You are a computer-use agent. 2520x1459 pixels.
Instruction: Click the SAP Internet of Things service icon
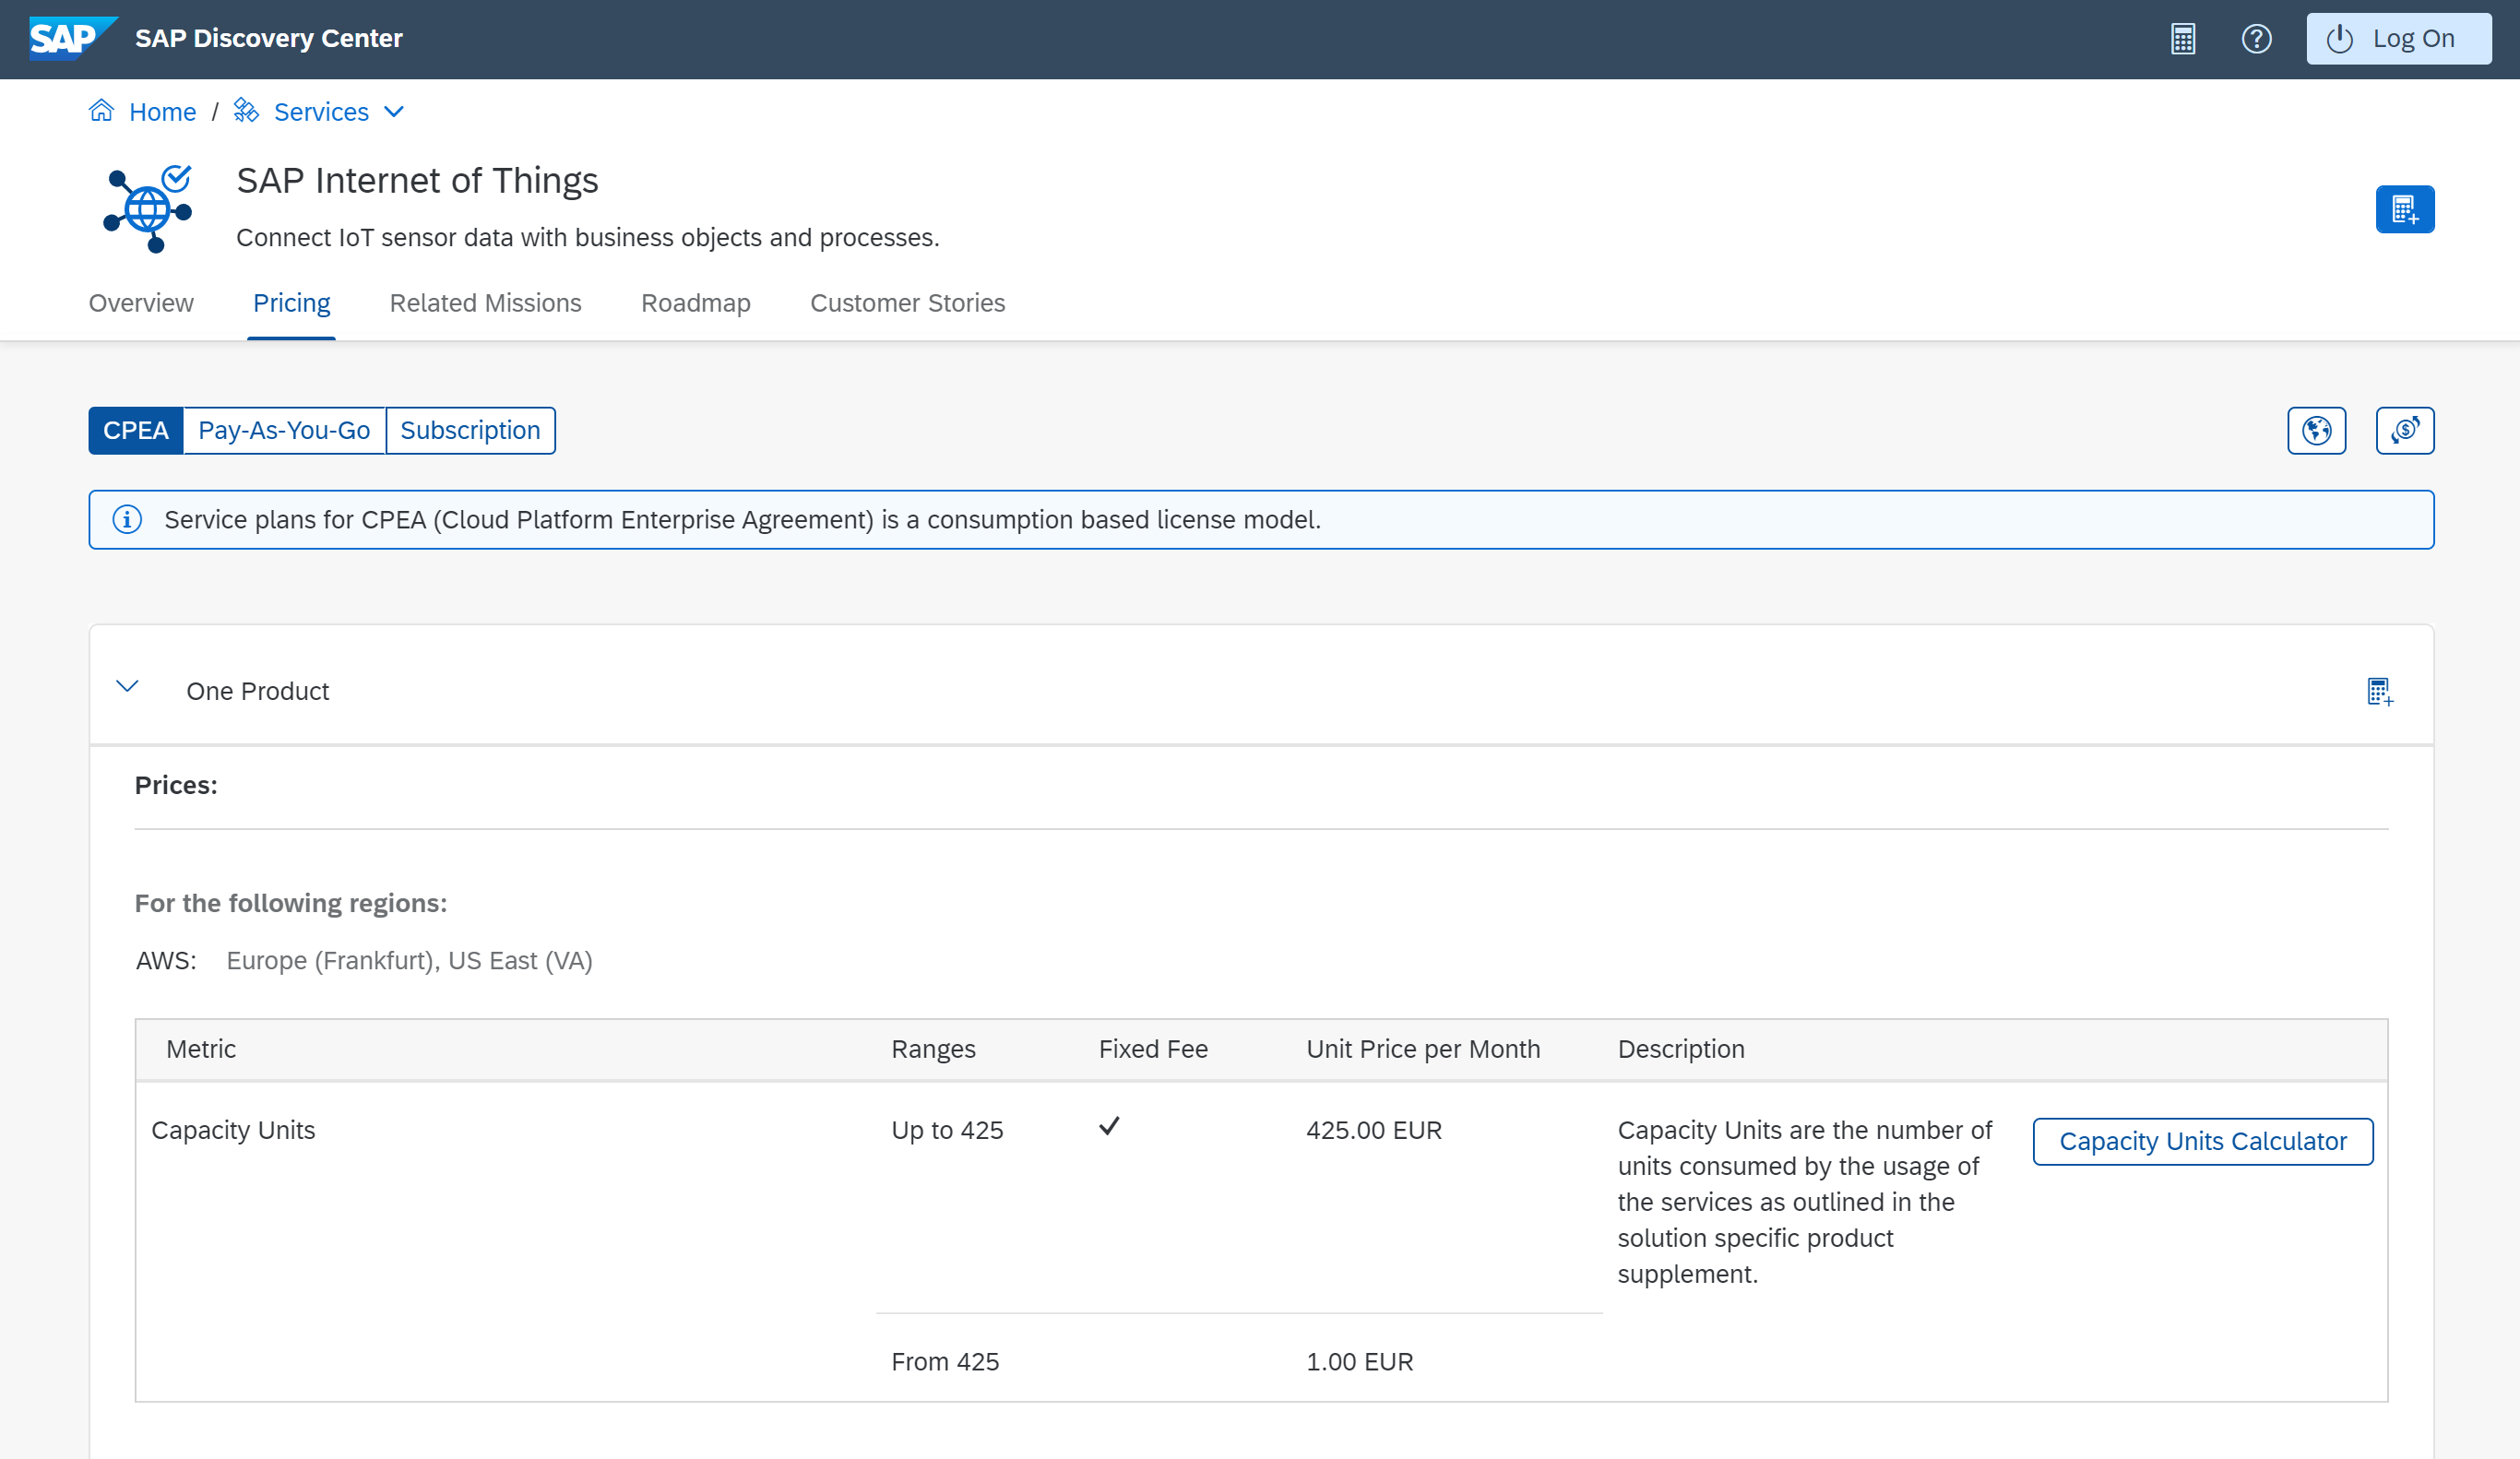coord(148,208)
